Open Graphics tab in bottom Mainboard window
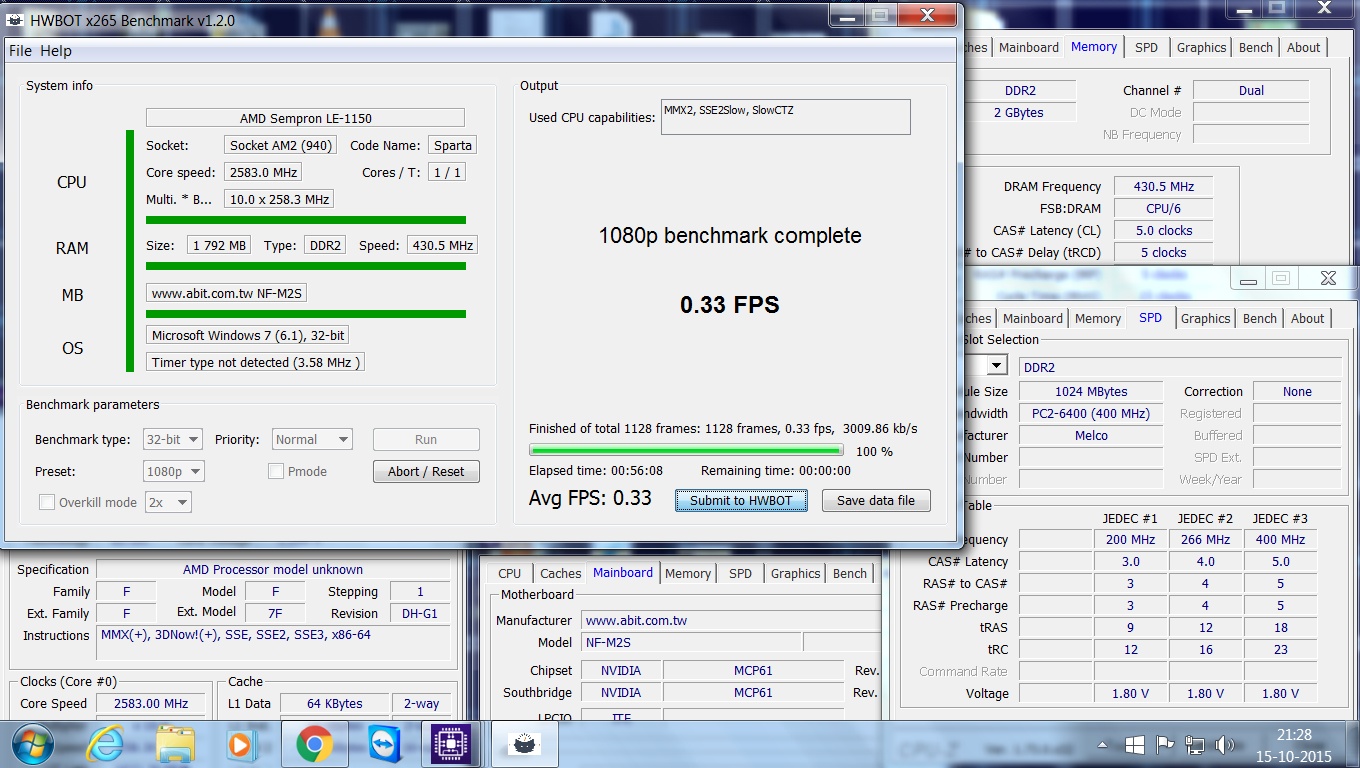 click(796, 573)
